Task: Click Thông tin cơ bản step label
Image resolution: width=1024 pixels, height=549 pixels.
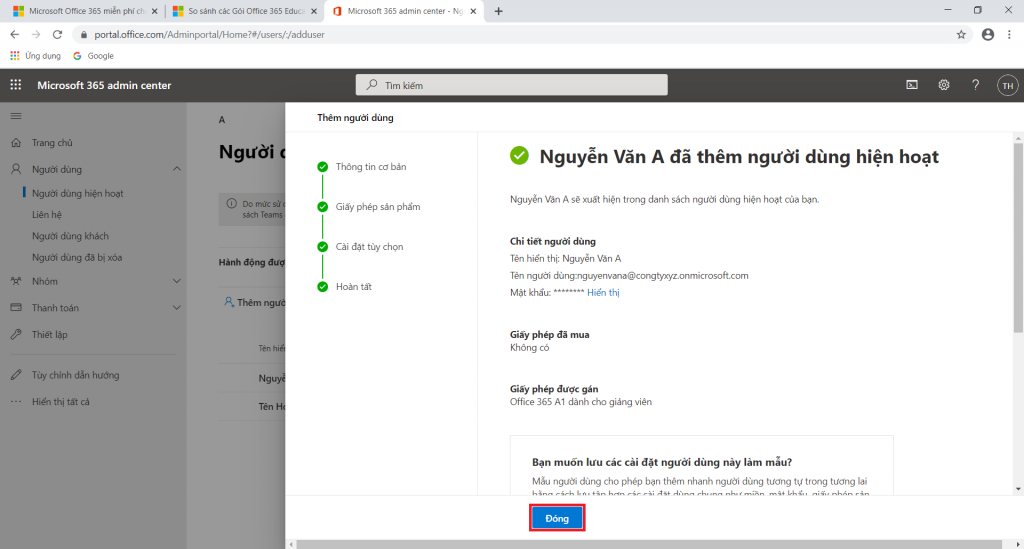Action: click(371, 166)
